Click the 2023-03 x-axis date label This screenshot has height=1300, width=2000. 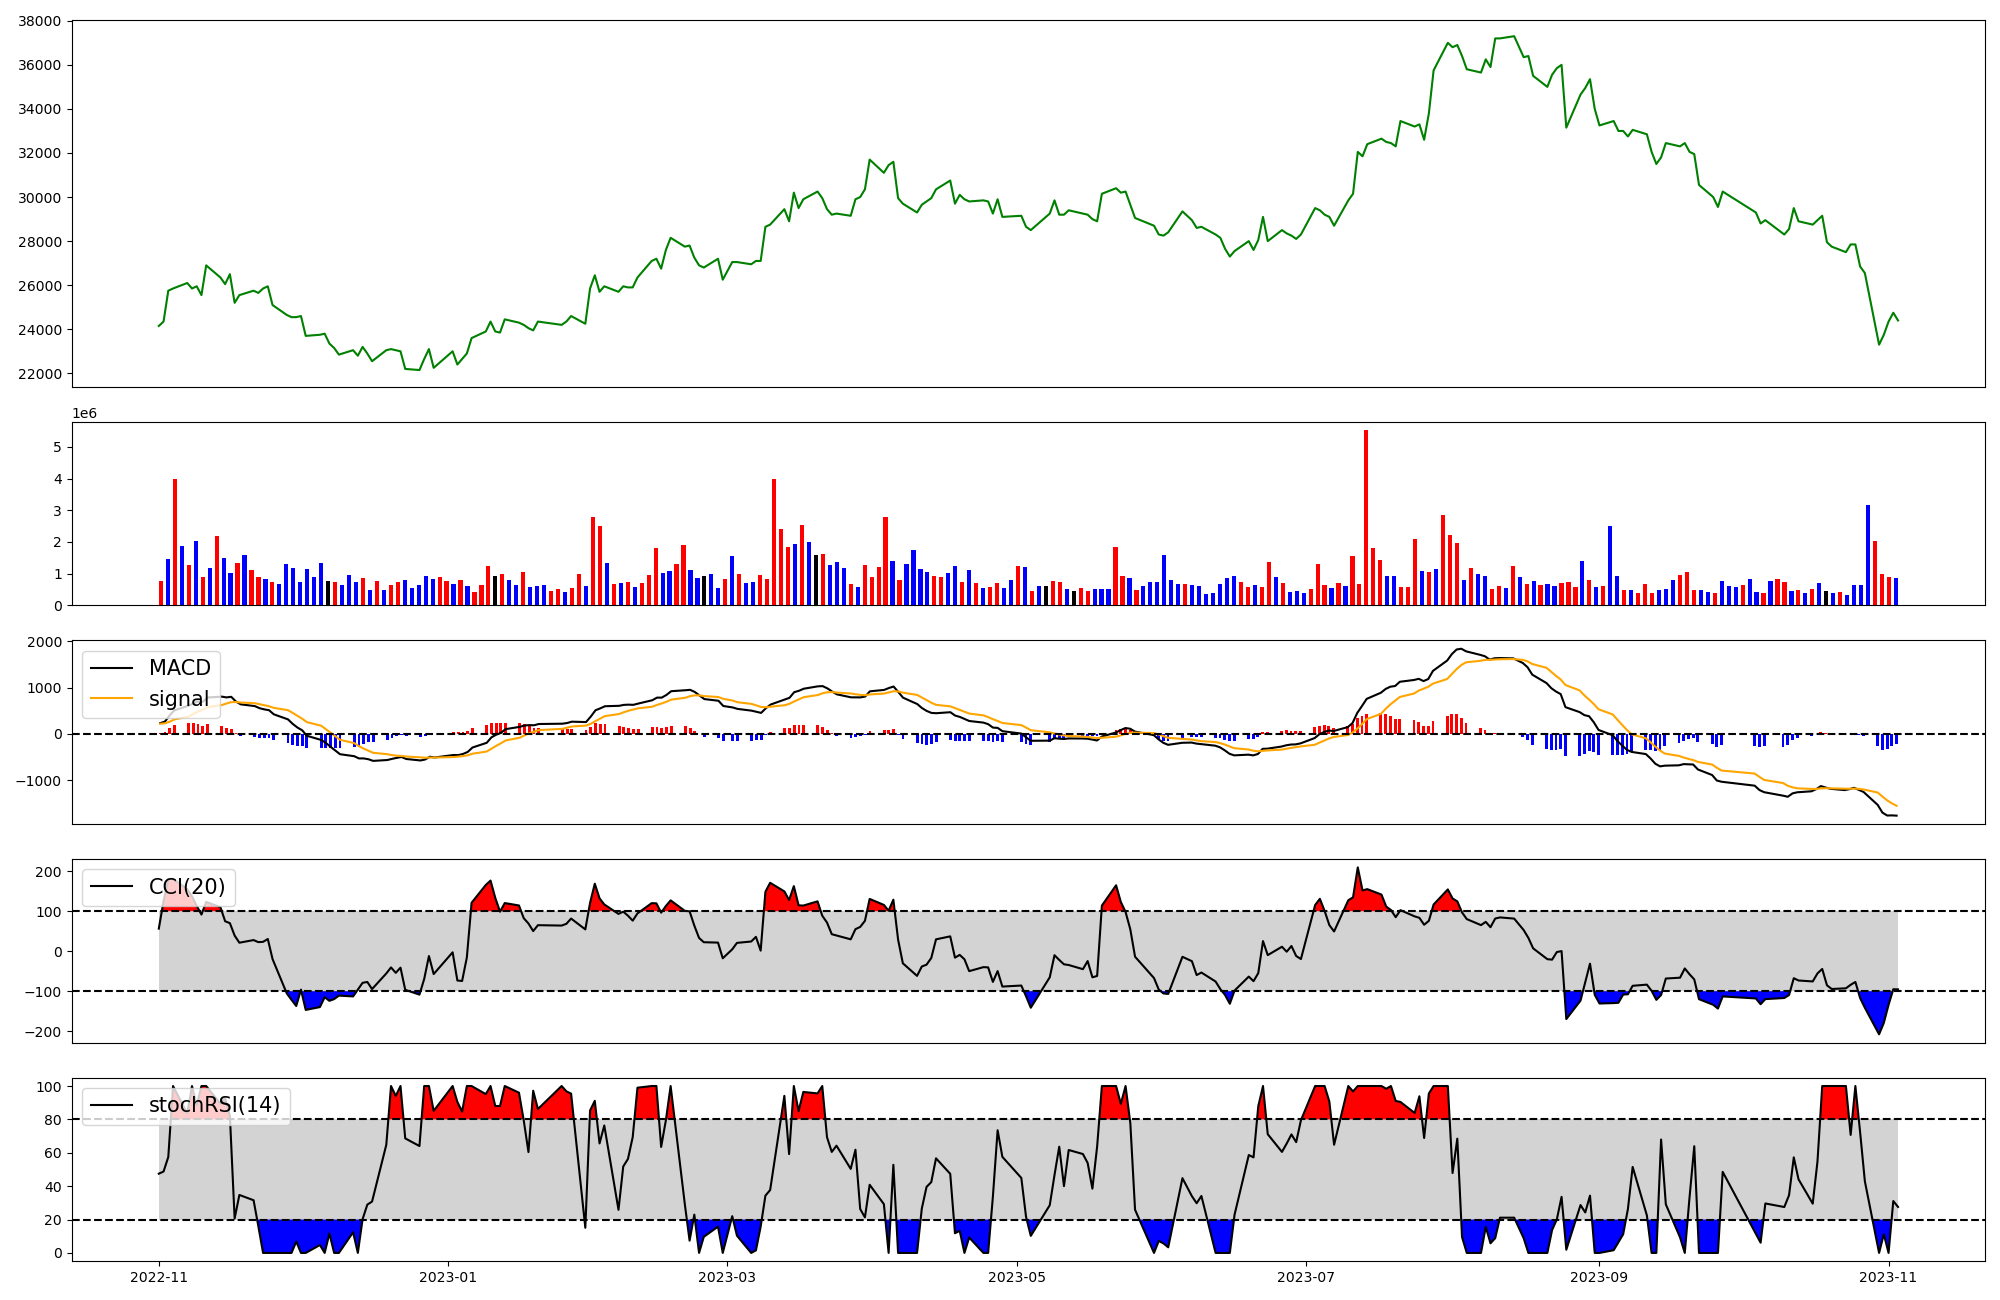[727, 1277]
